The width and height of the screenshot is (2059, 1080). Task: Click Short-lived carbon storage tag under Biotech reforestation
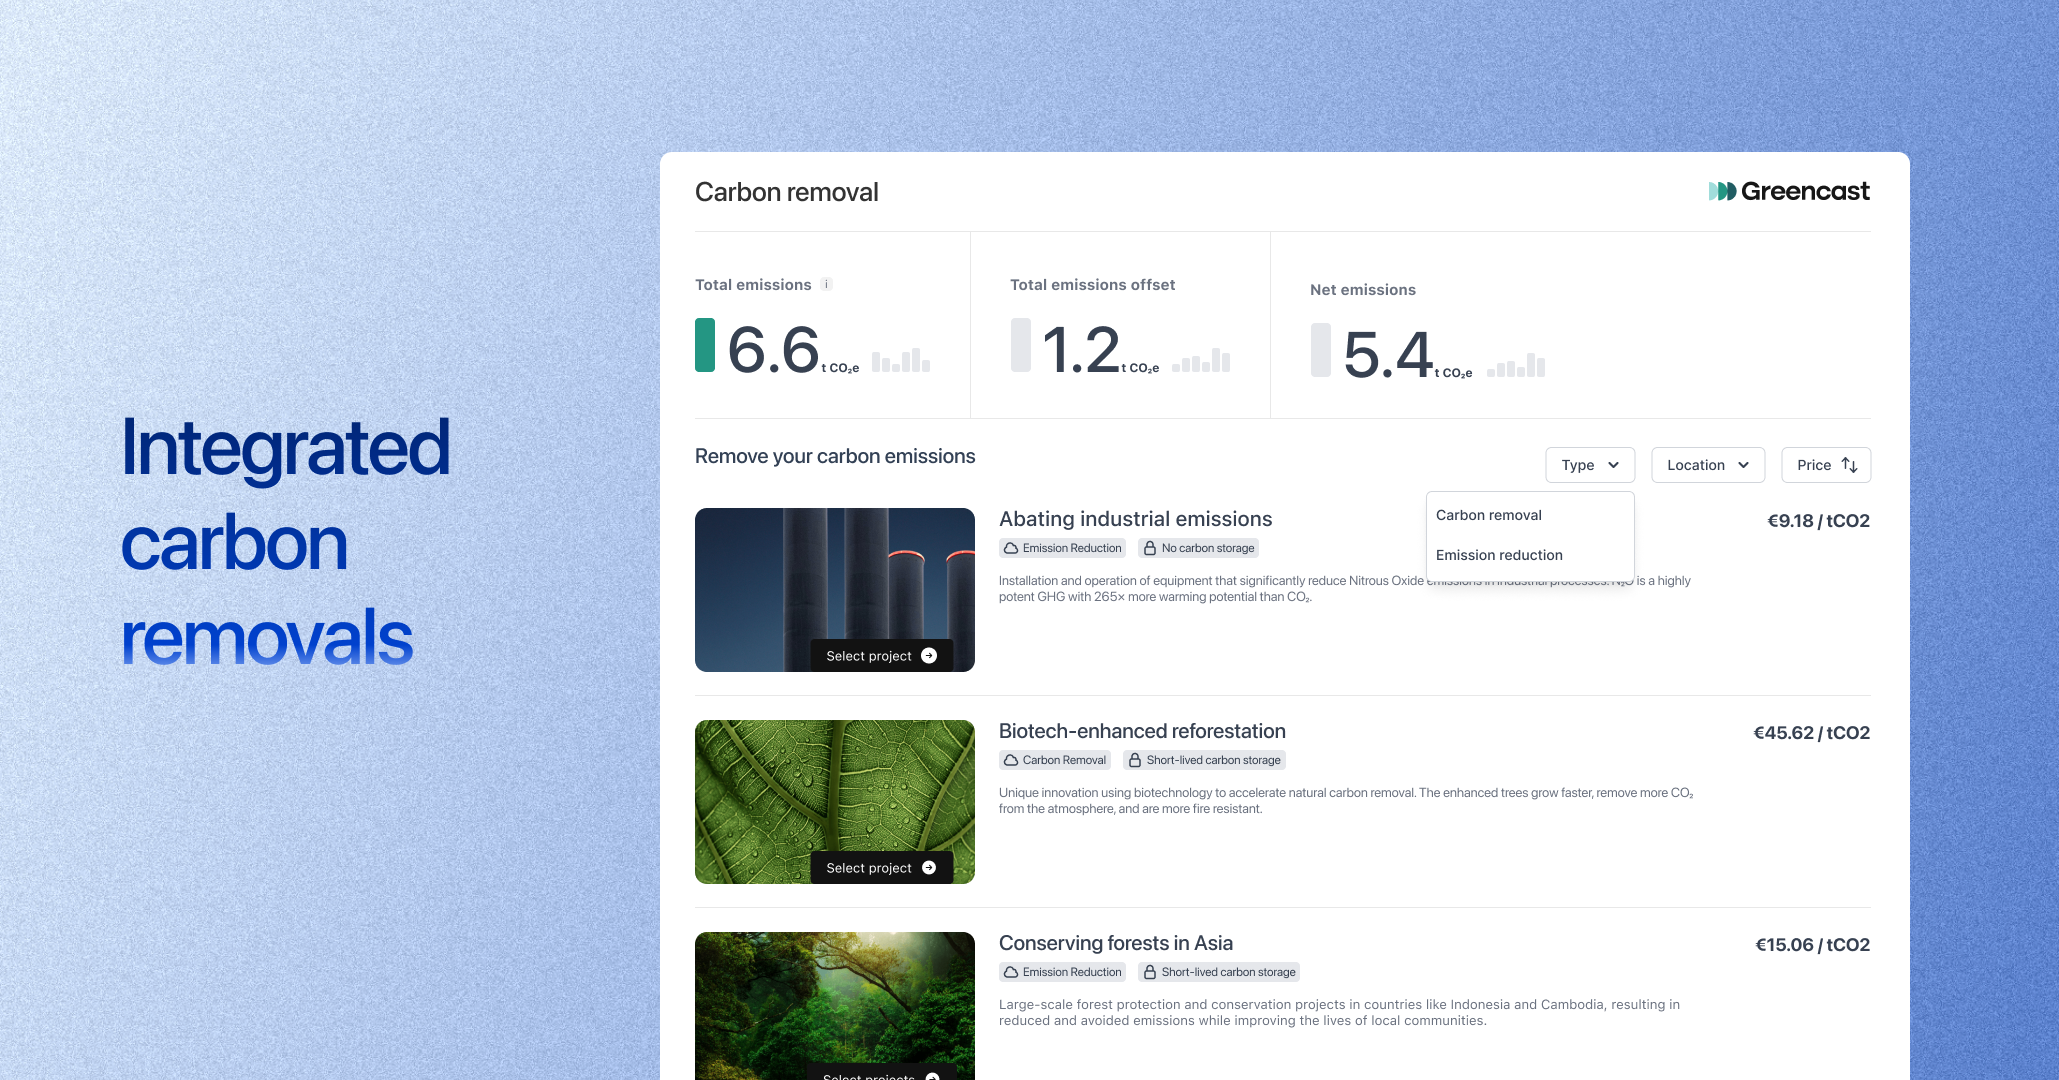click(x=1204, y=760)
